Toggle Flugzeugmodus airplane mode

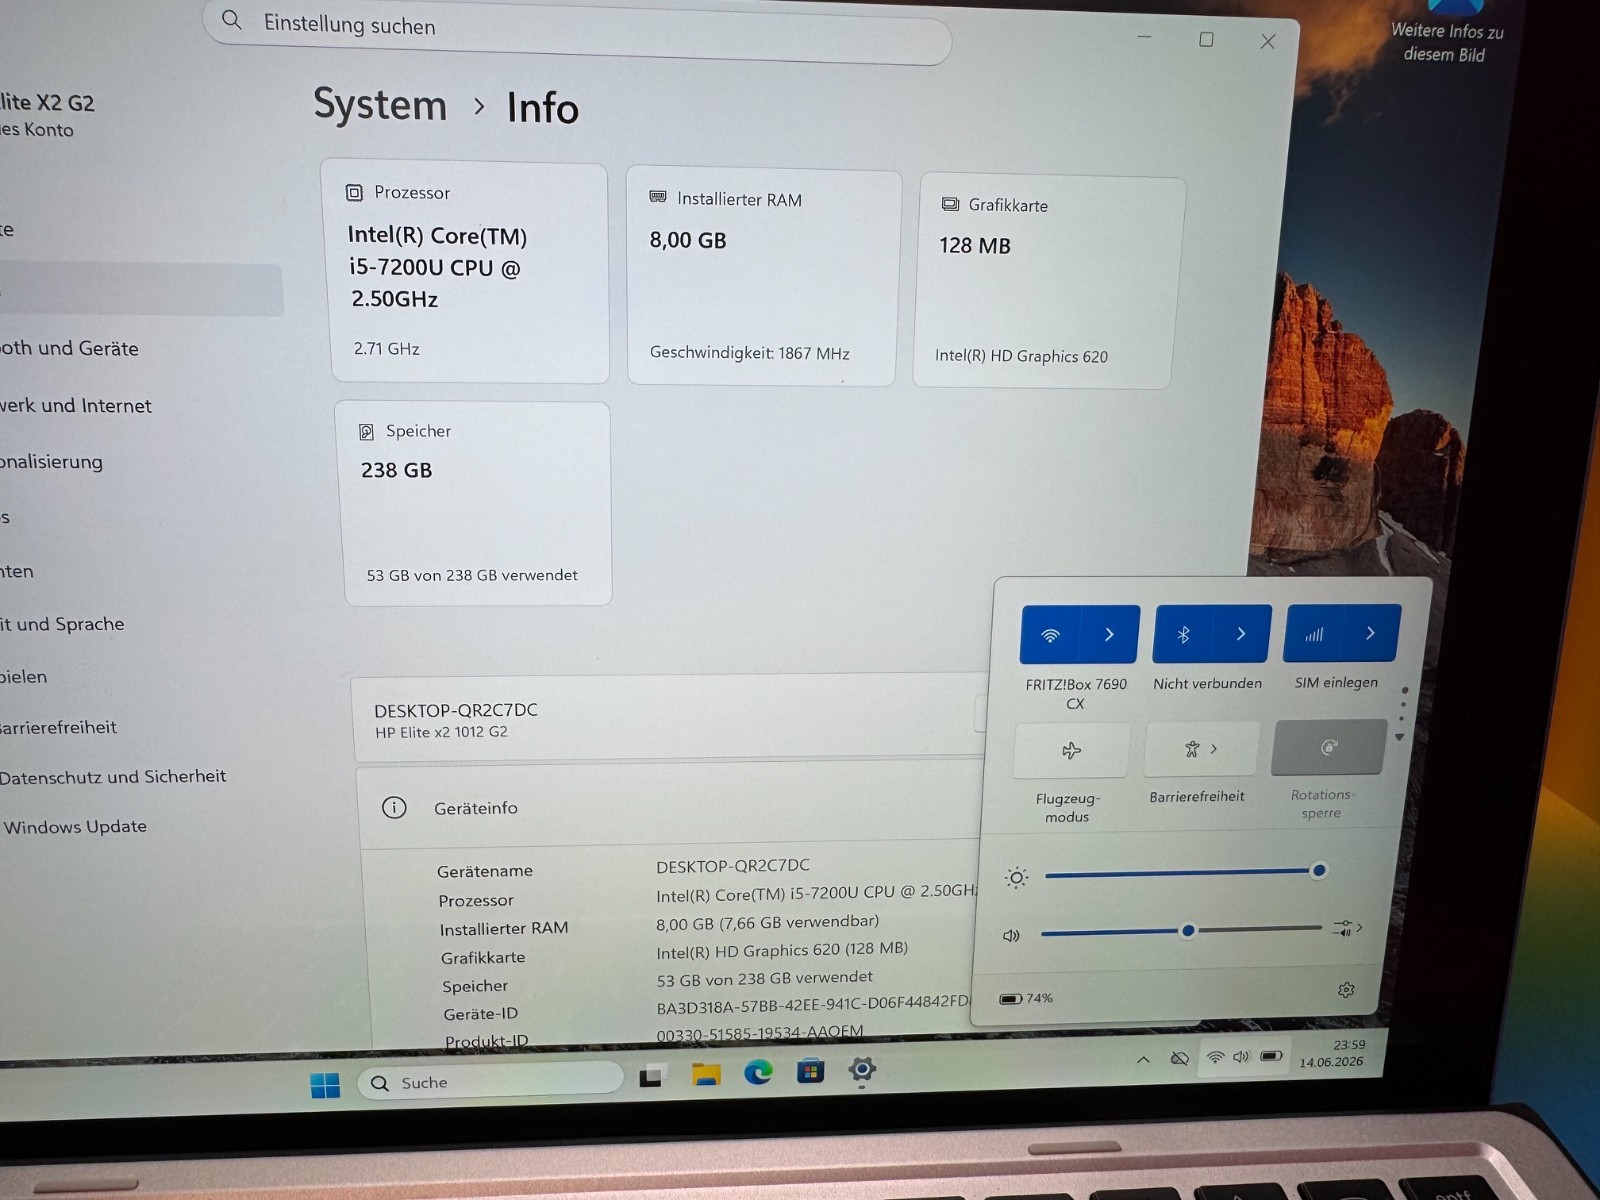(x=1071, y=751)
